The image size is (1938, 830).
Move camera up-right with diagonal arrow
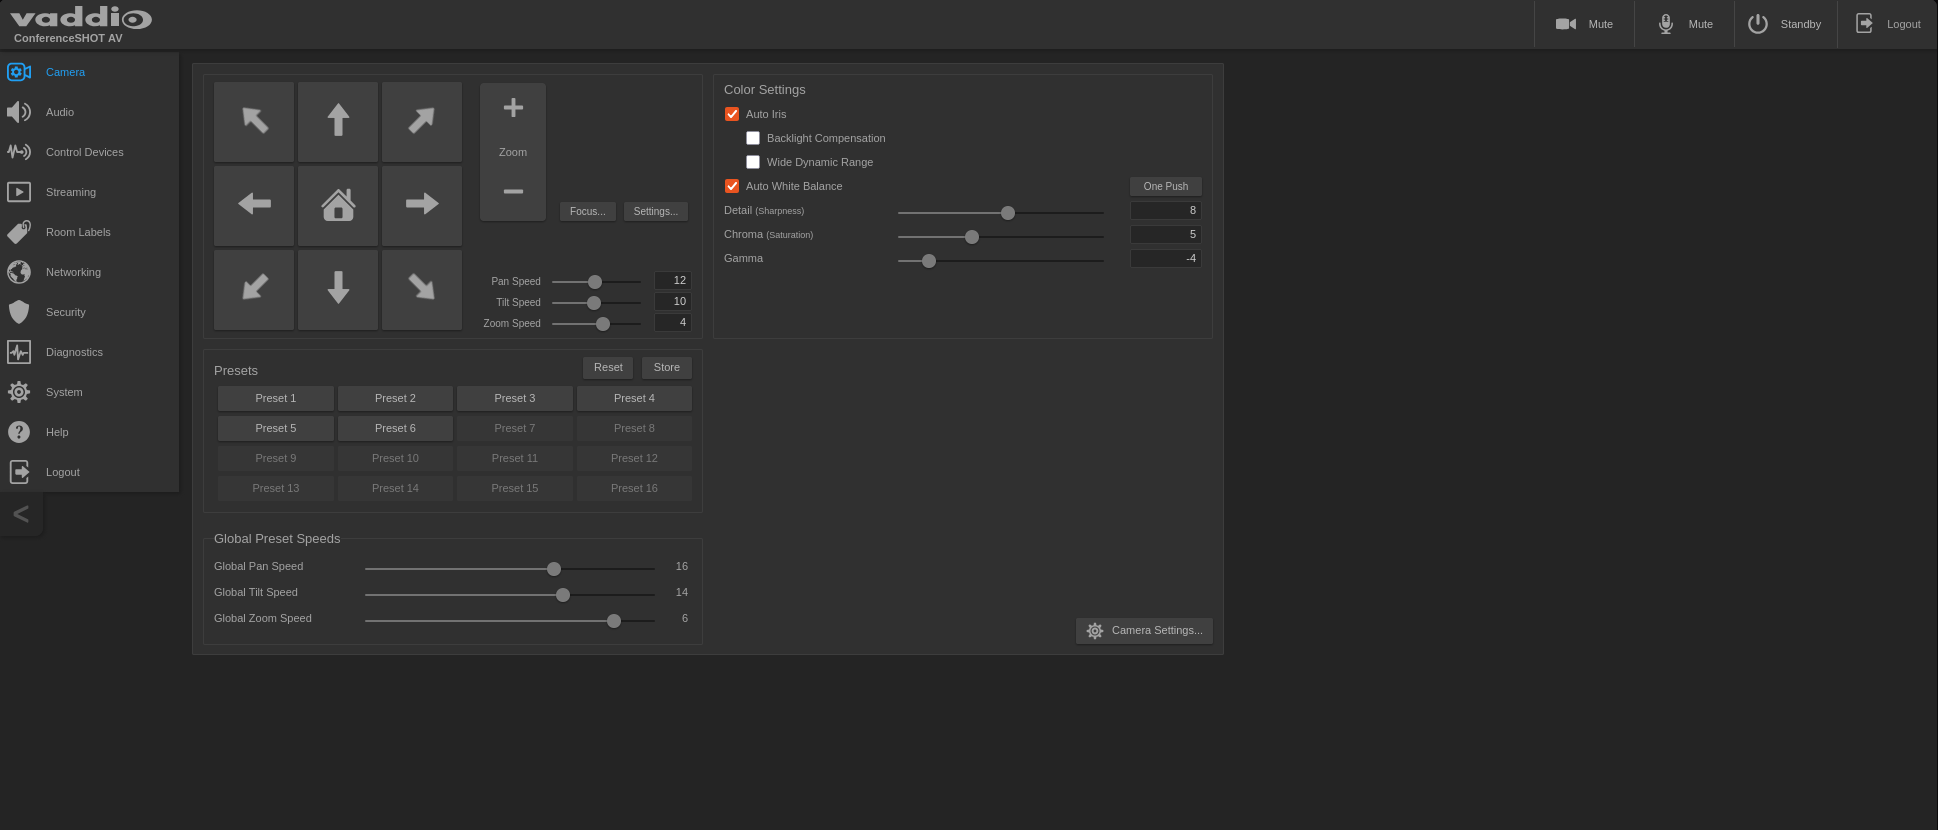422,122
